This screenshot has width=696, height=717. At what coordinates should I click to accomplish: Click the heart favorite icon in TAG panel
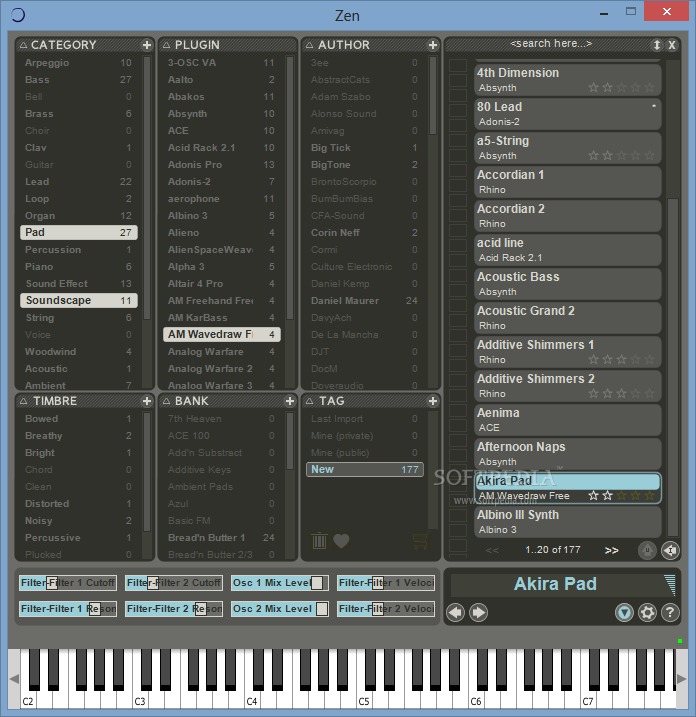(341, 541)
